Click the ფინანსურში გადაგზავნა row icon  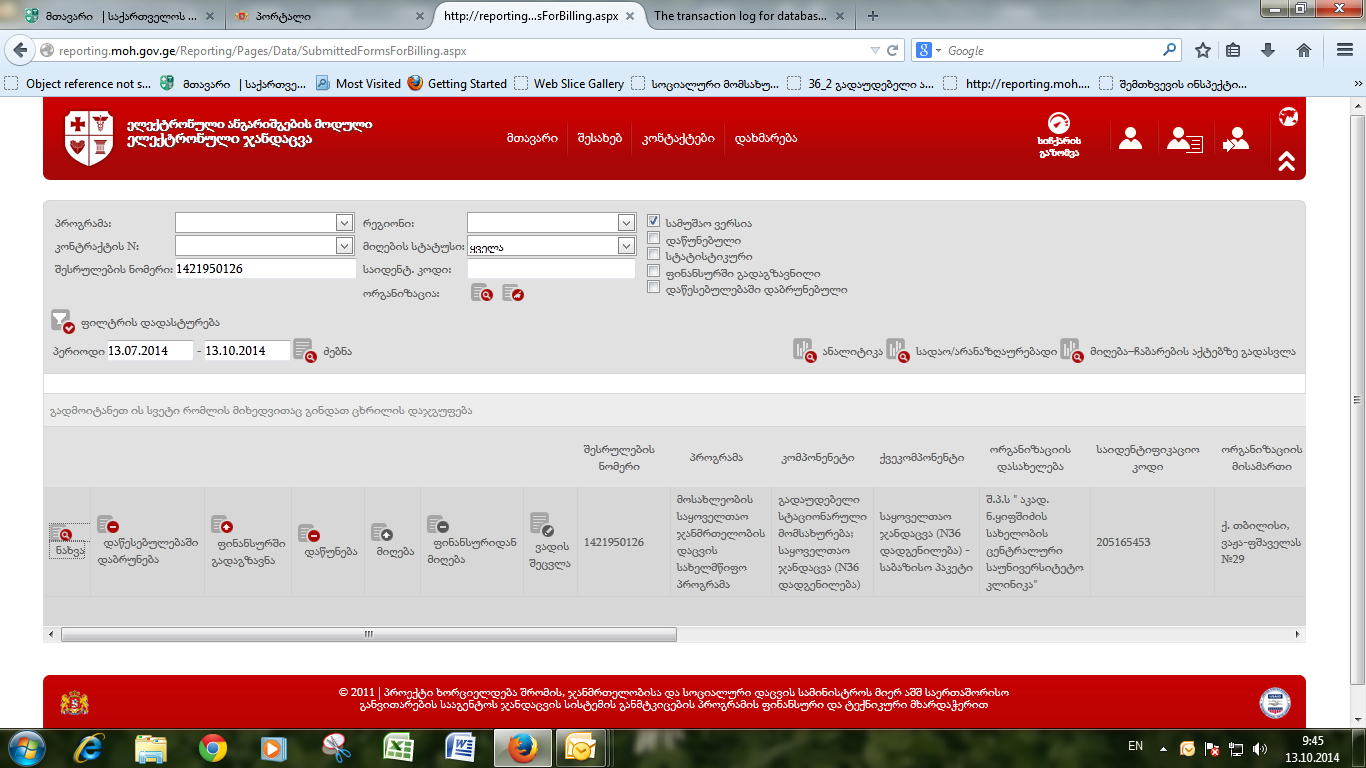point(221,525)
